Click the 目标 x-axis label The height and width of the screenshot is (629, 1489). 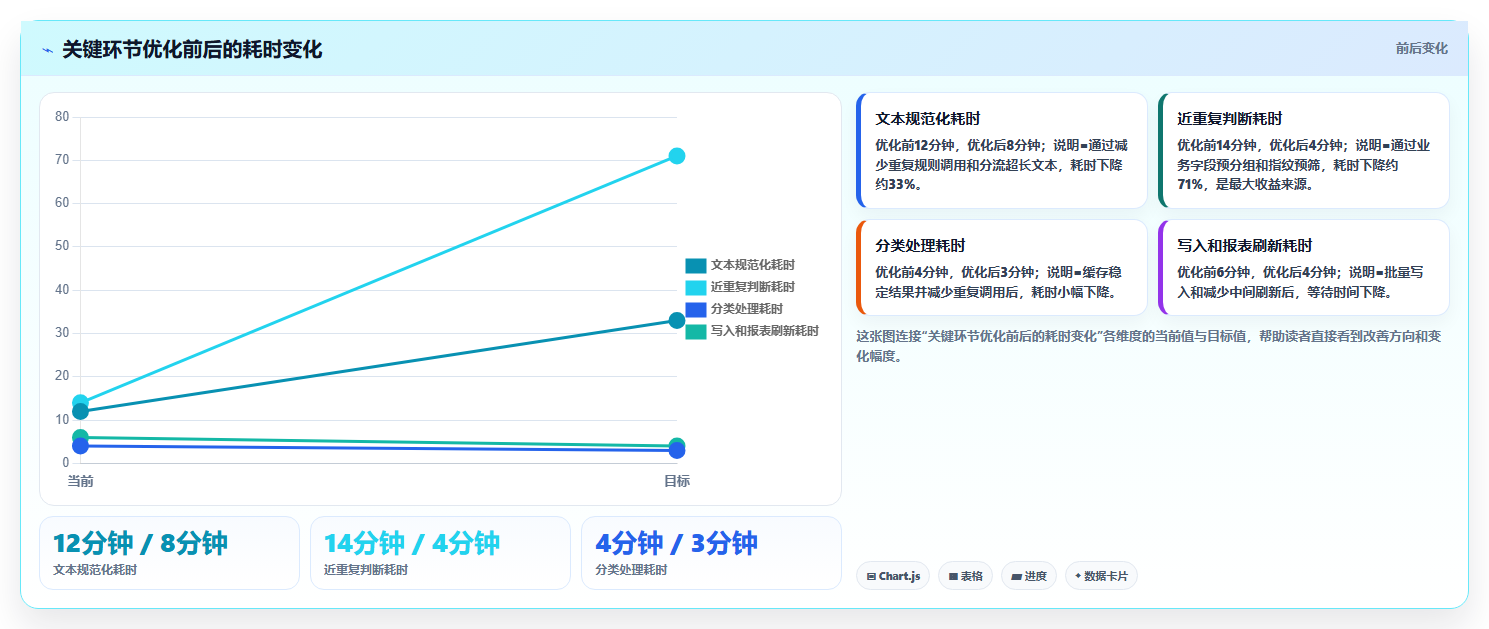(x=677, y=482)
